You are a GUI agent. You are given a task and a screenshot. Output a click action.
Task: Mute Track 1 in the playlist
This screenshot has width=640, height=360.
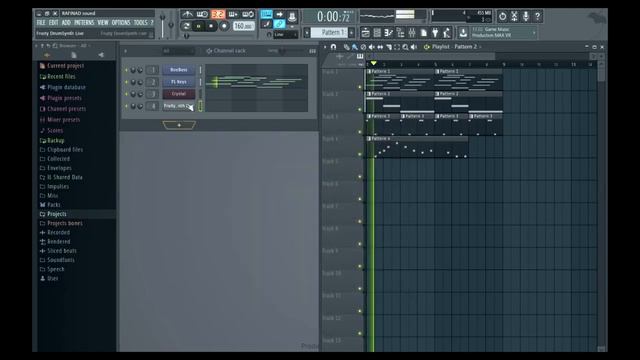[360, 87]
